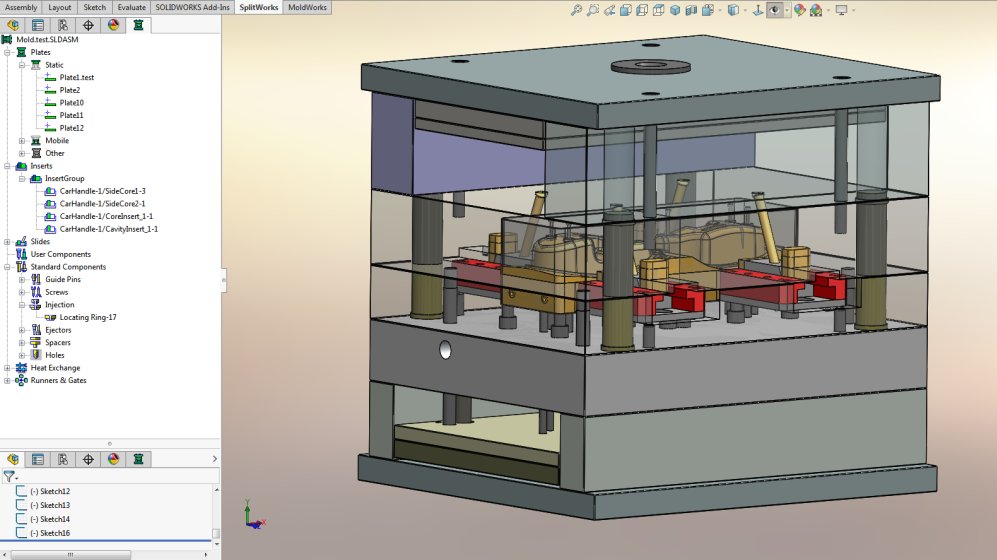Open the MoldWorks manager tab in upper panel

[x=138, y=25]
